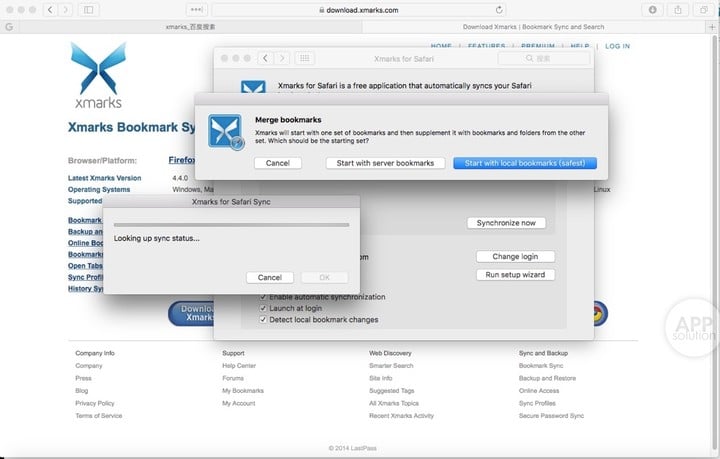Click Run setup wizard button
This screenshot has width=720, height=459.
515,274
